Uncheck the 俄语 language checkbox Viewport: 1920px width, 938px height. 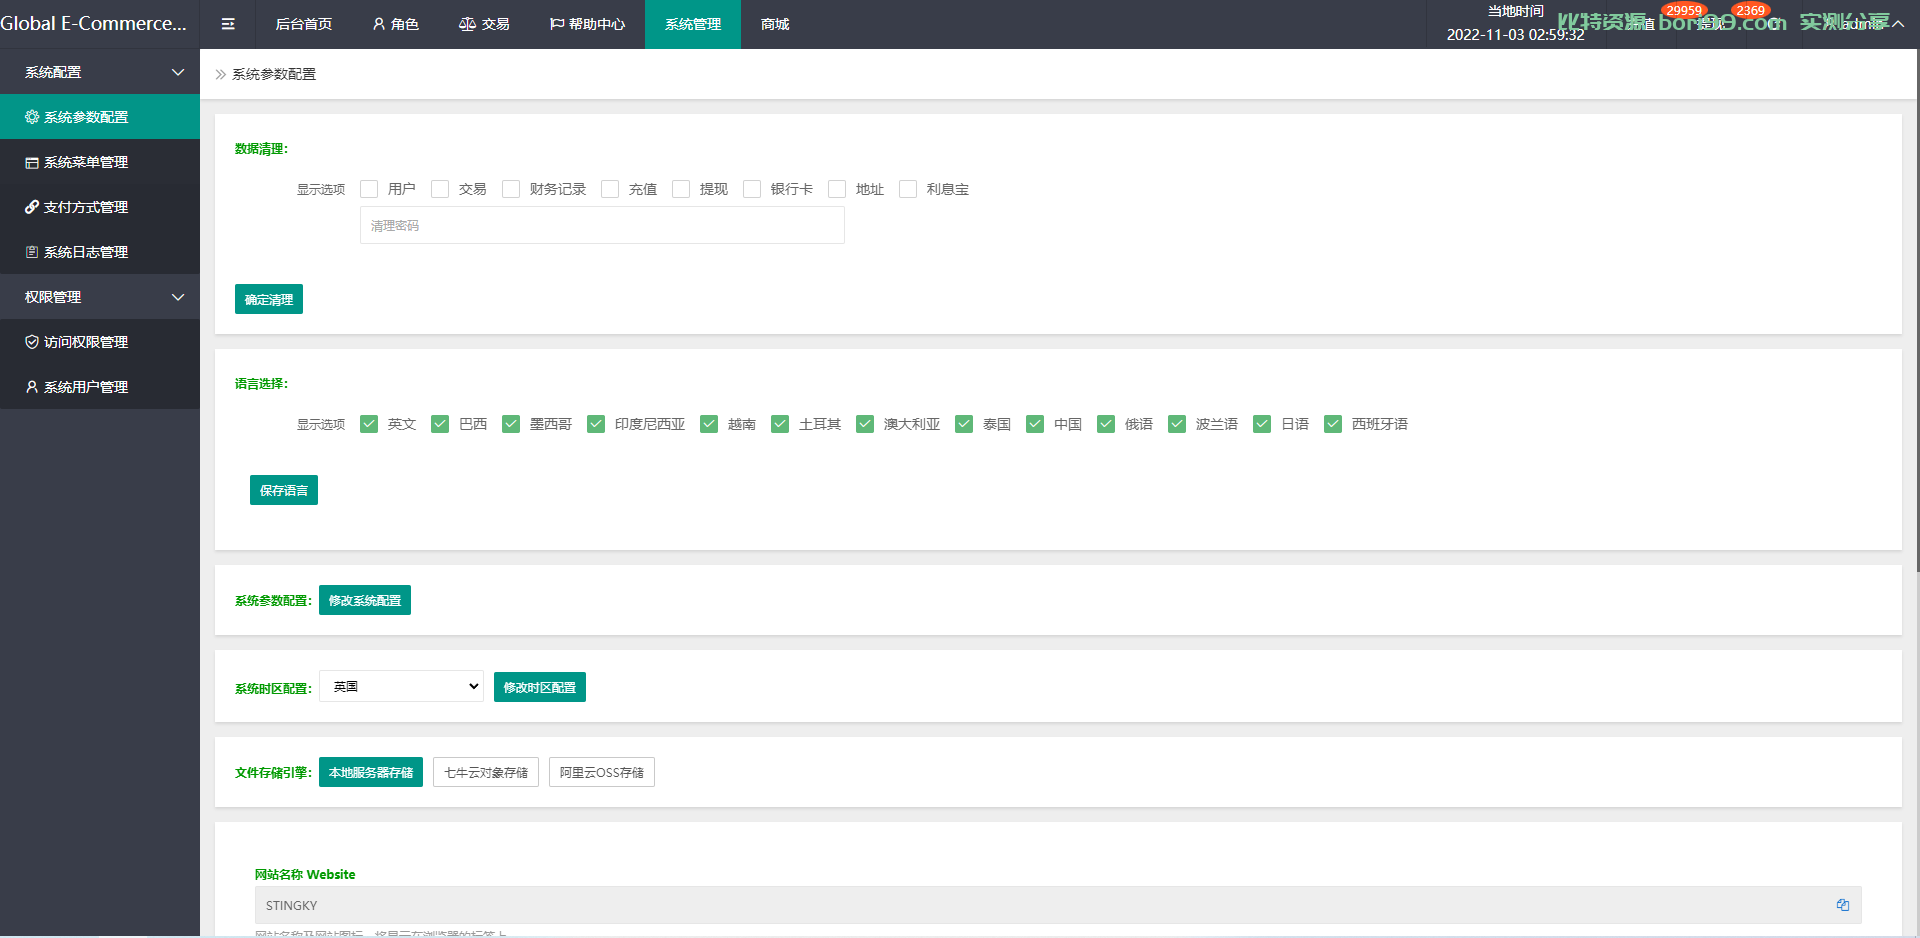click(x=1106, y=424)
